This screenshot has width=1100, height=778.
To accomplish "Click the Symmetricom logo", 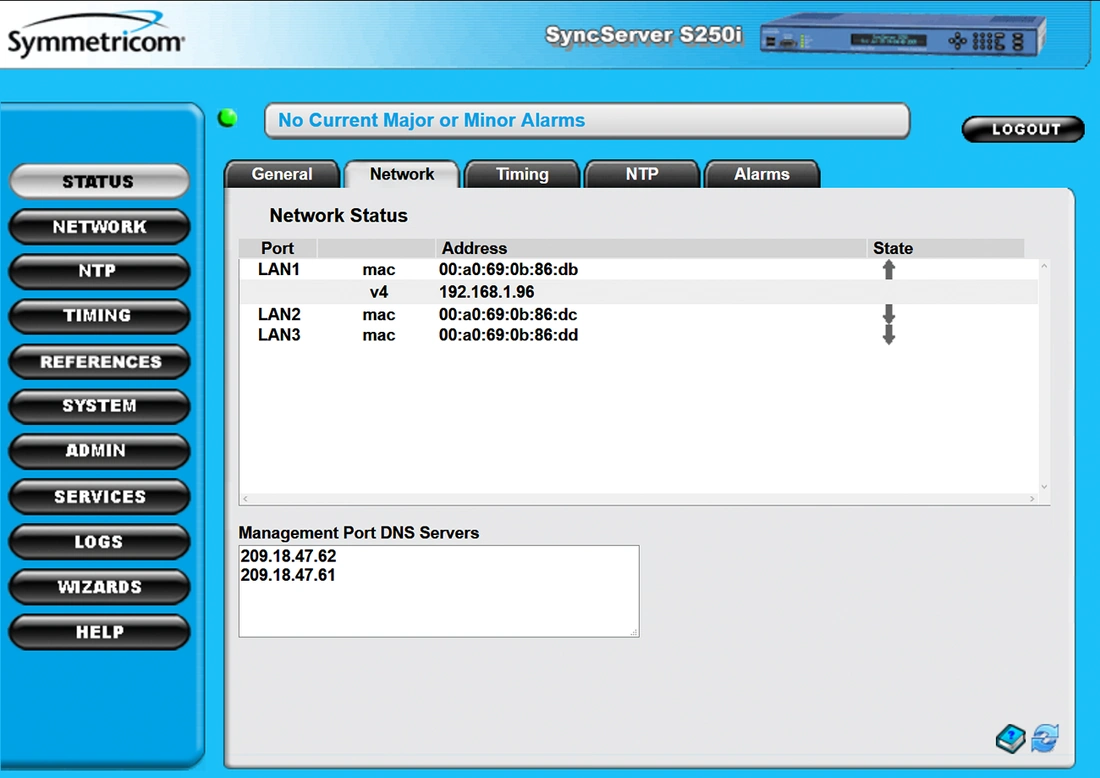I will click(95, 35).
